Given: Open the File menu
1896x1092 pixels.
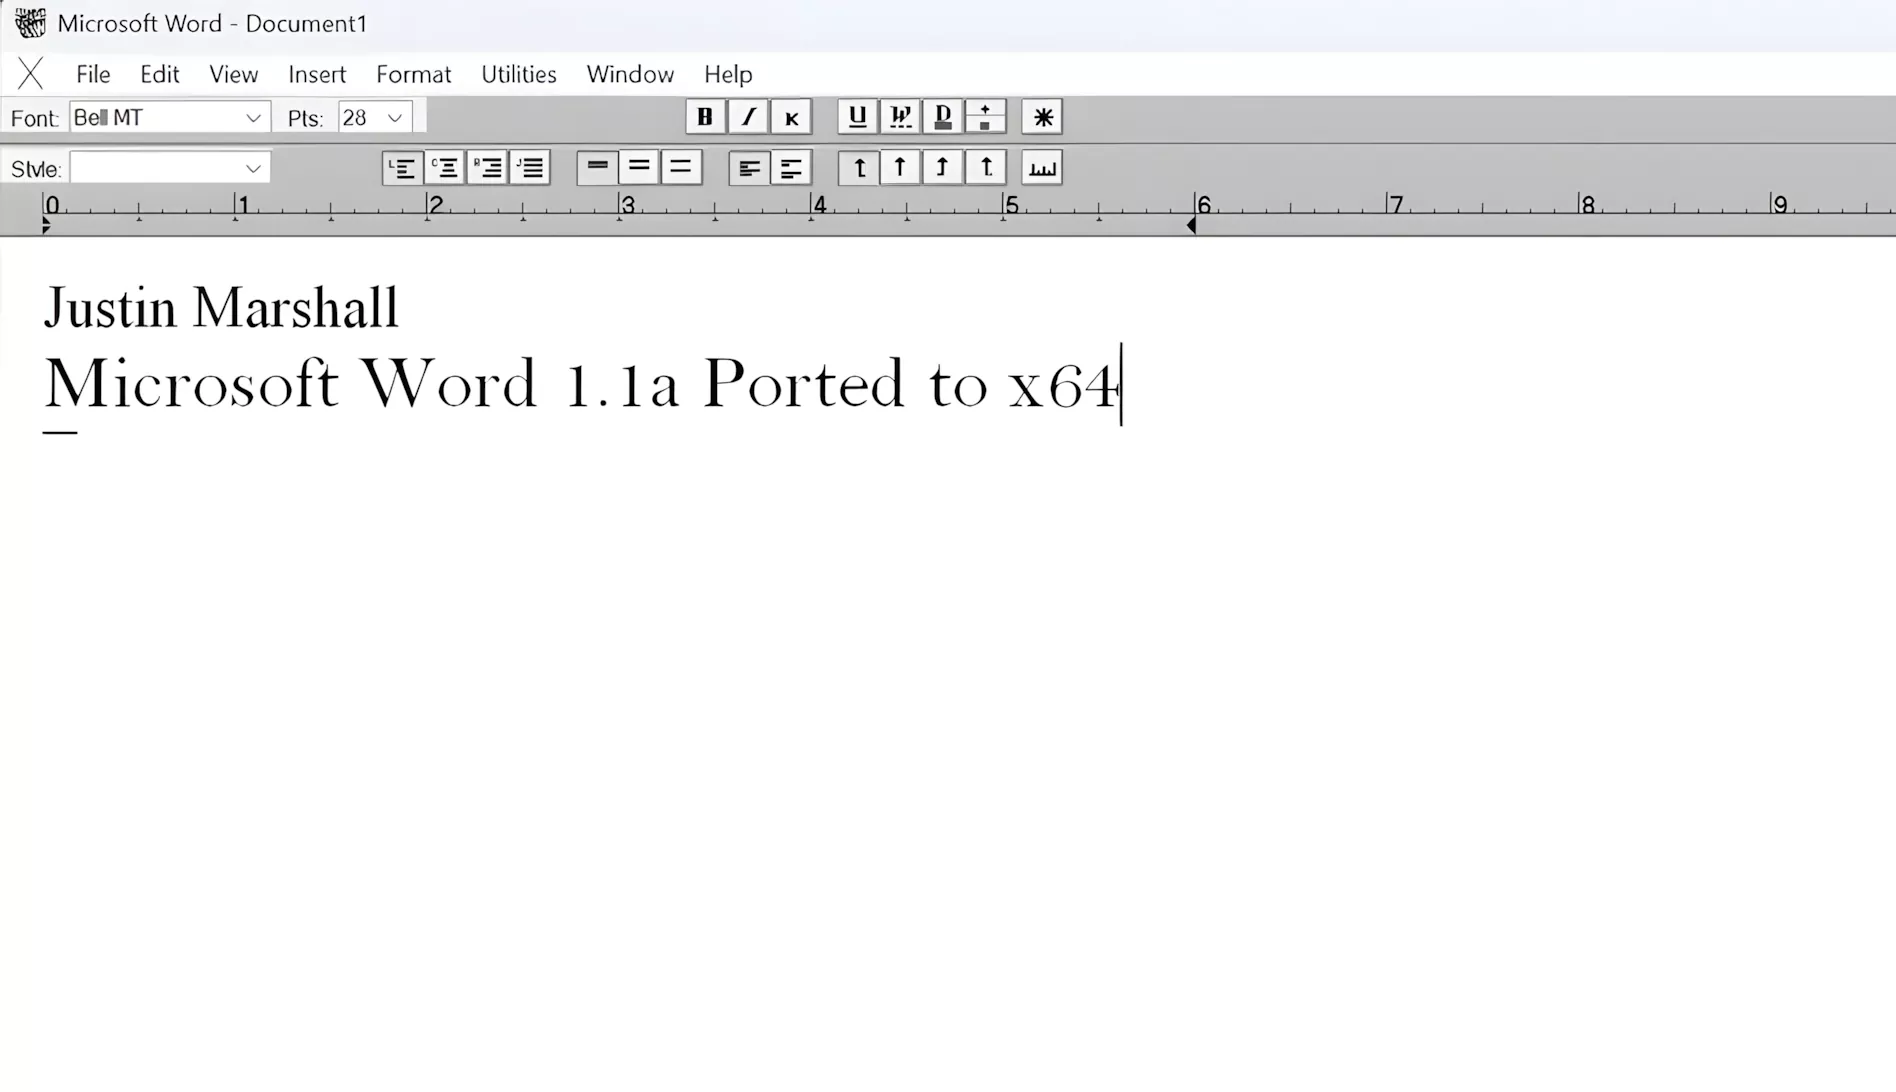Looking at the screenshot, I should point(93,74).
